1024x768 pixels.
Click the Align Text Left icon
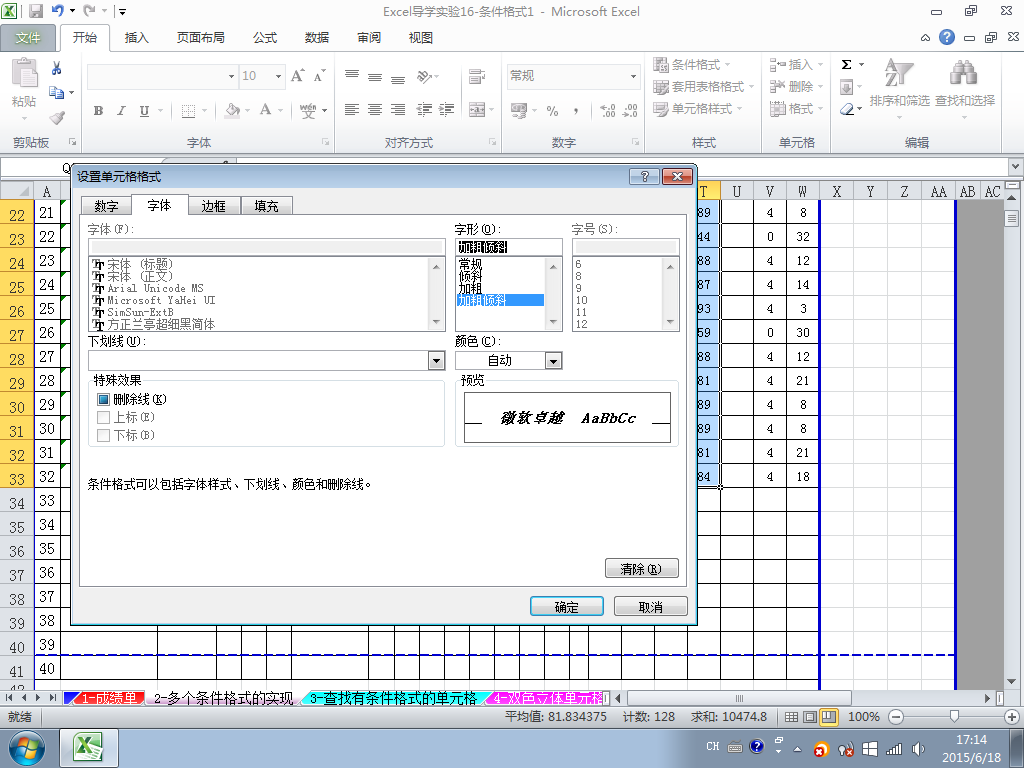[x=352, y=110]
